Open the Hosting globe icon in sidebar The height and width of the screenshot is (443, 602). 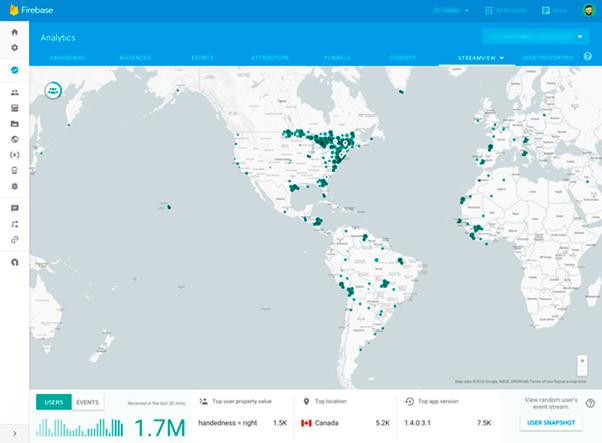(14, 139)
